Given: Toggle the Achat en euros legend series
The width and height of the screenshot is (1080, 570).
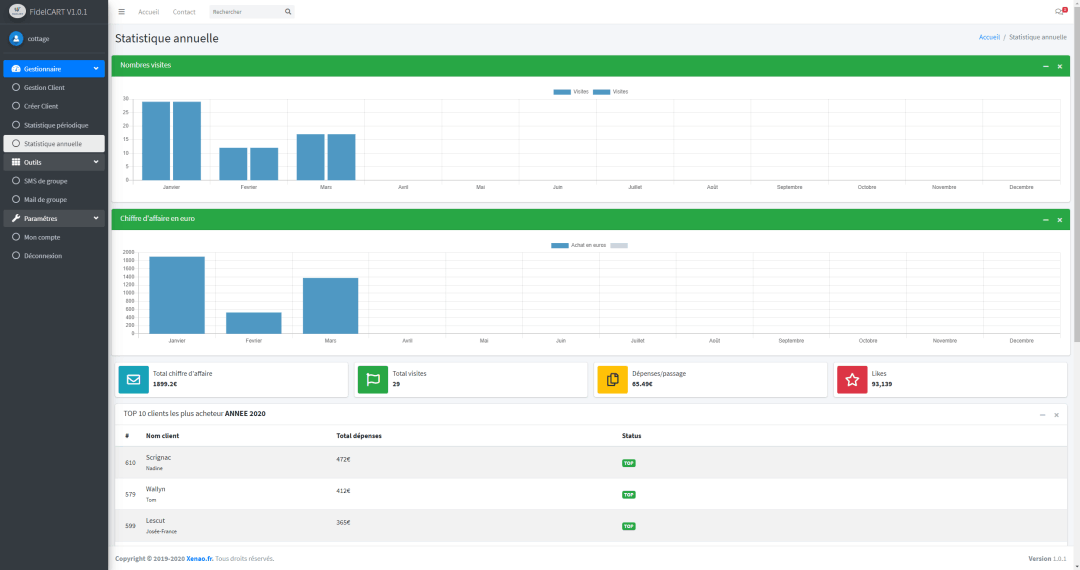Looking at the screenshot, I should (559, 245).
